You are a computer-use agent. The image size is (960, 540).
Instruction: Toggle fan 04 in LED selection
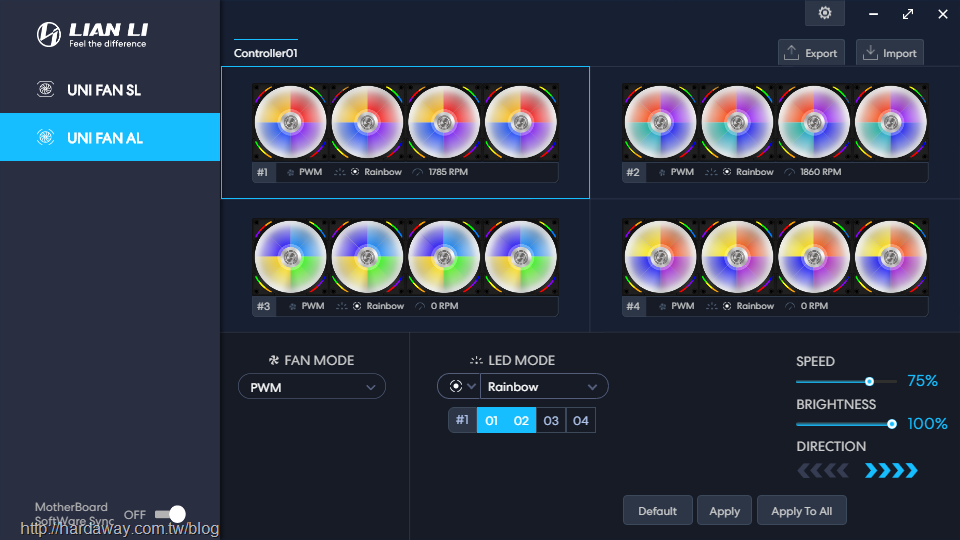(580, 421)
